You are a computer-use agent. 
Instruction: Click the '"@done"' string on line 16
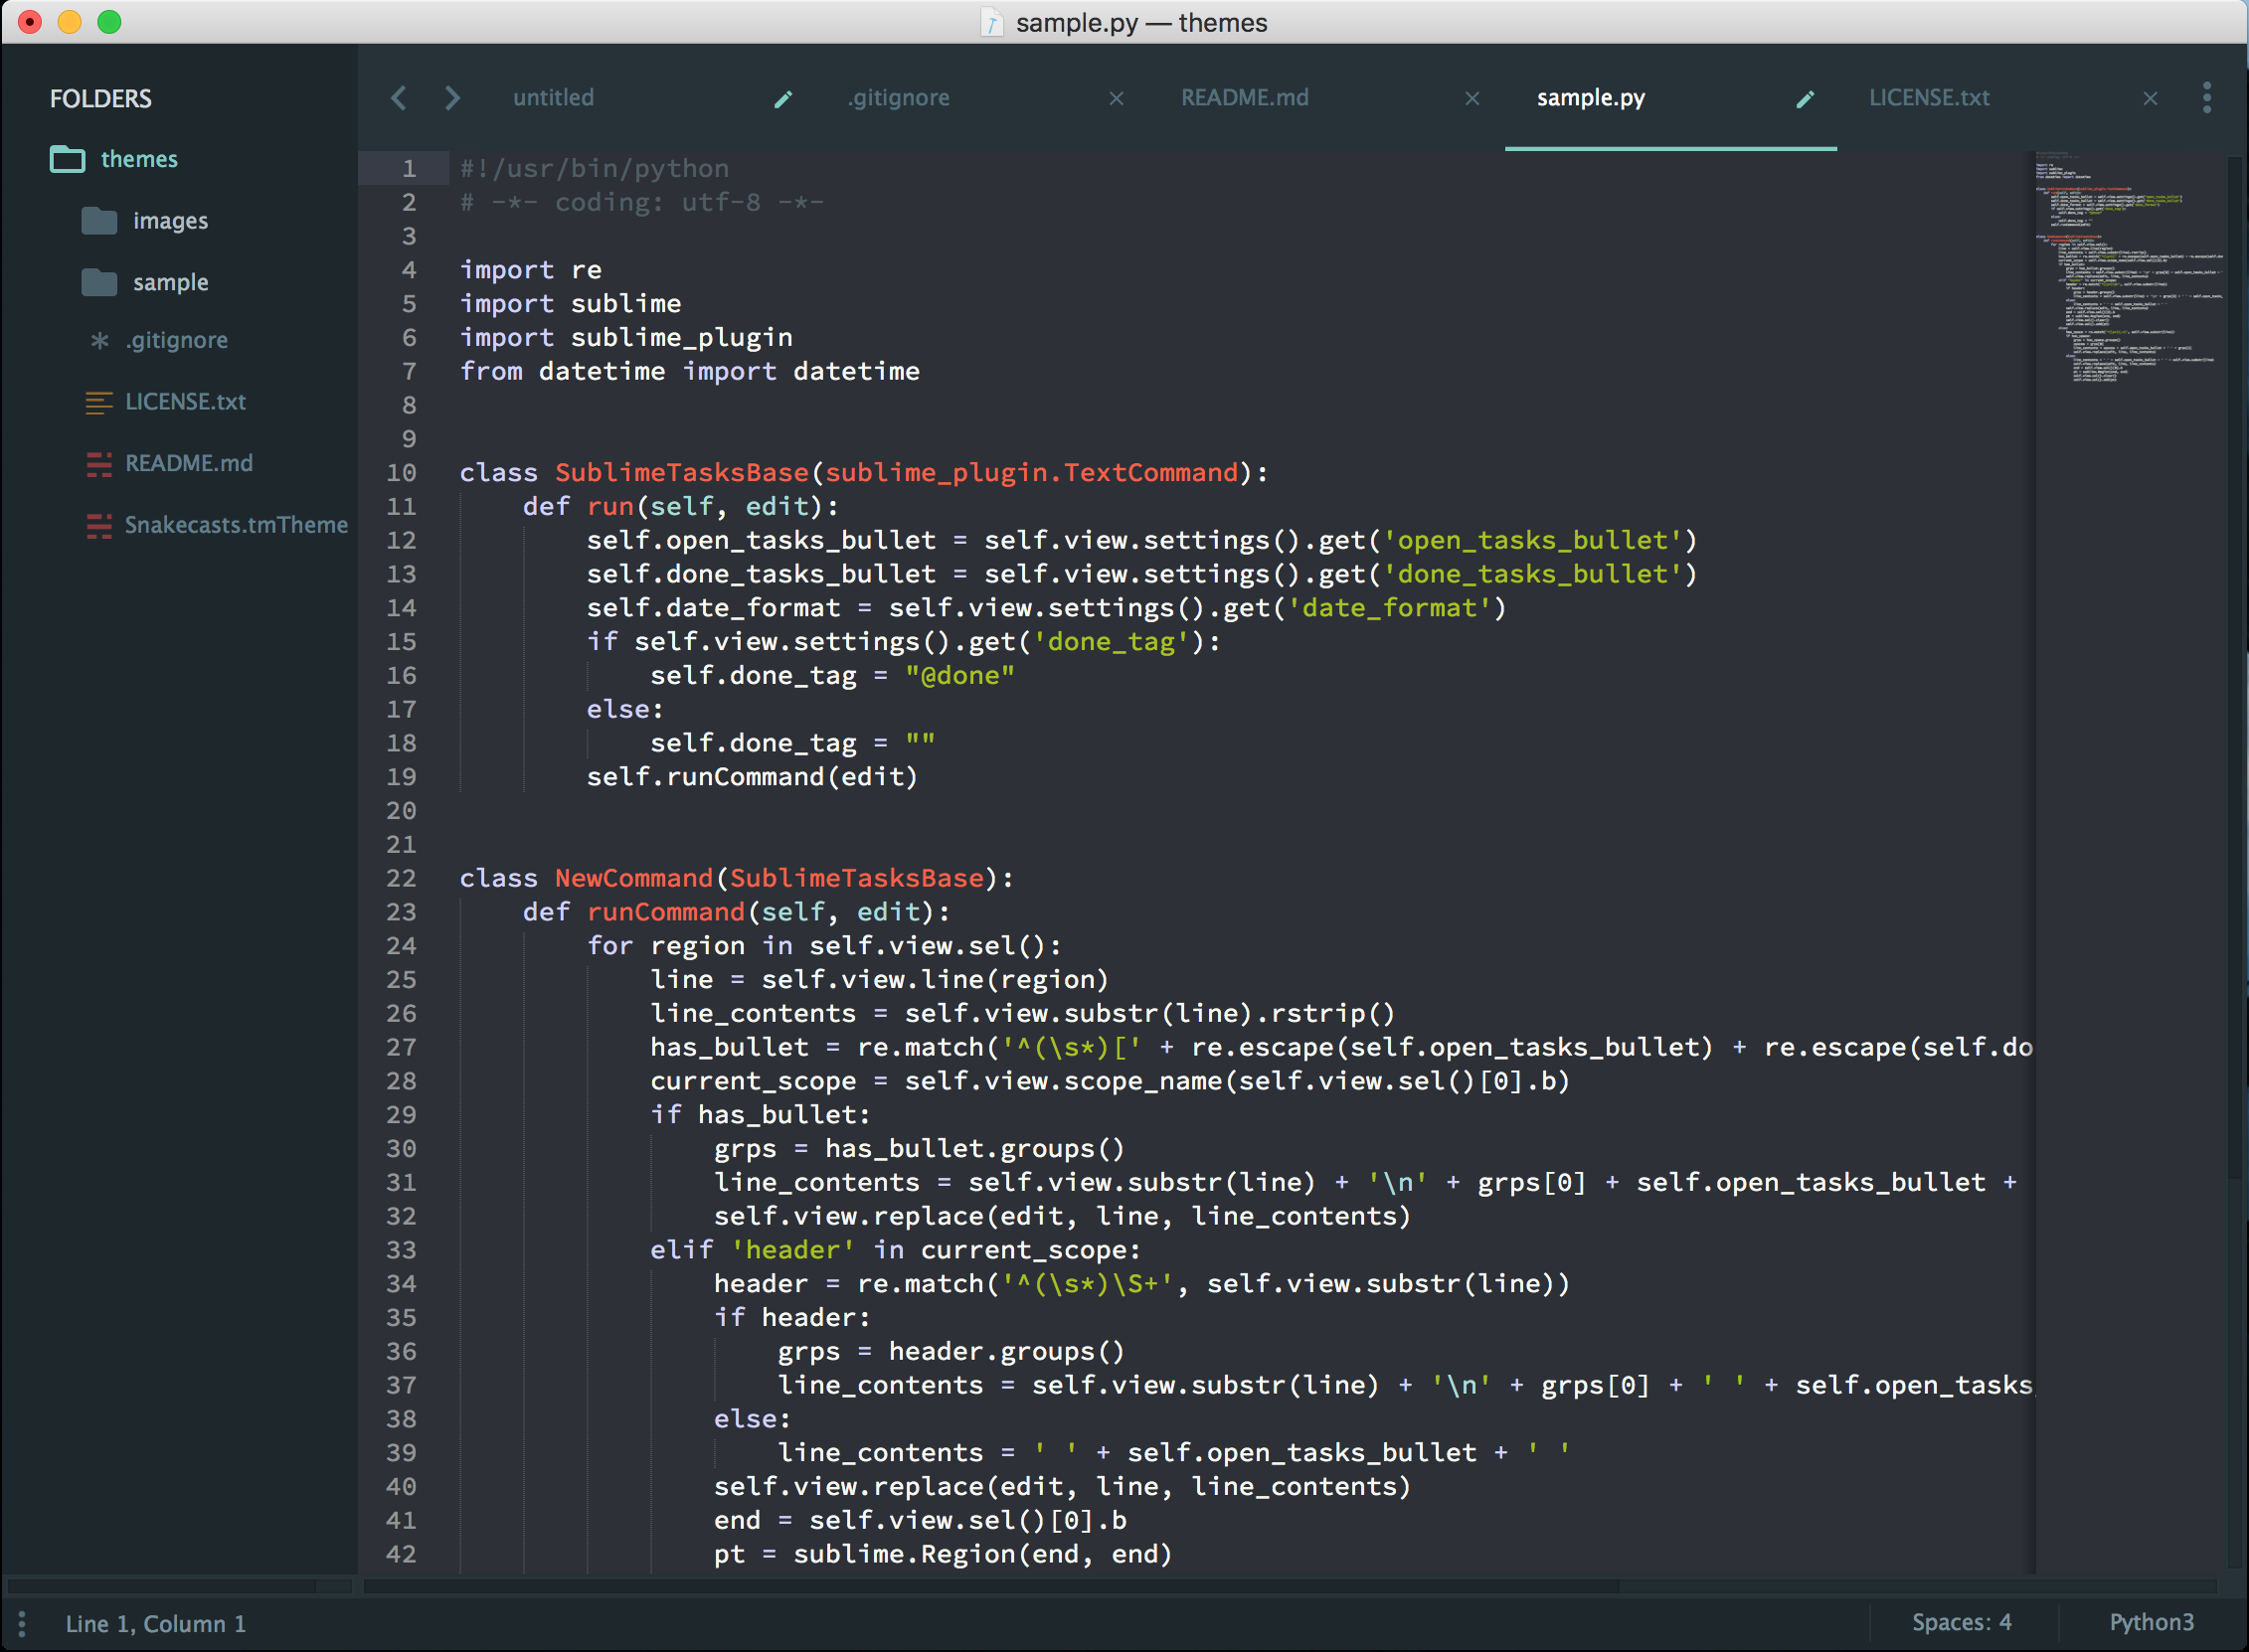(960, 676)
